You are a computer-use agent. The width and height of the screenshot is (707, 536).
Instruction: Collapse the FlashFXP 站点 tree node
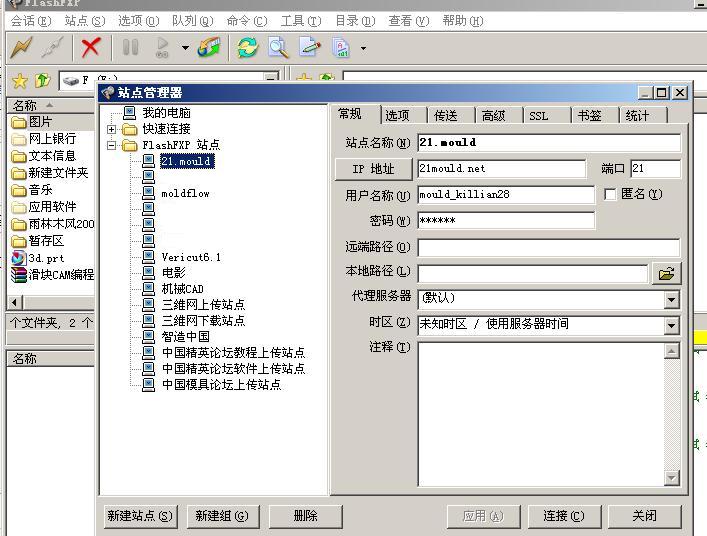click(x=111, y=145)
